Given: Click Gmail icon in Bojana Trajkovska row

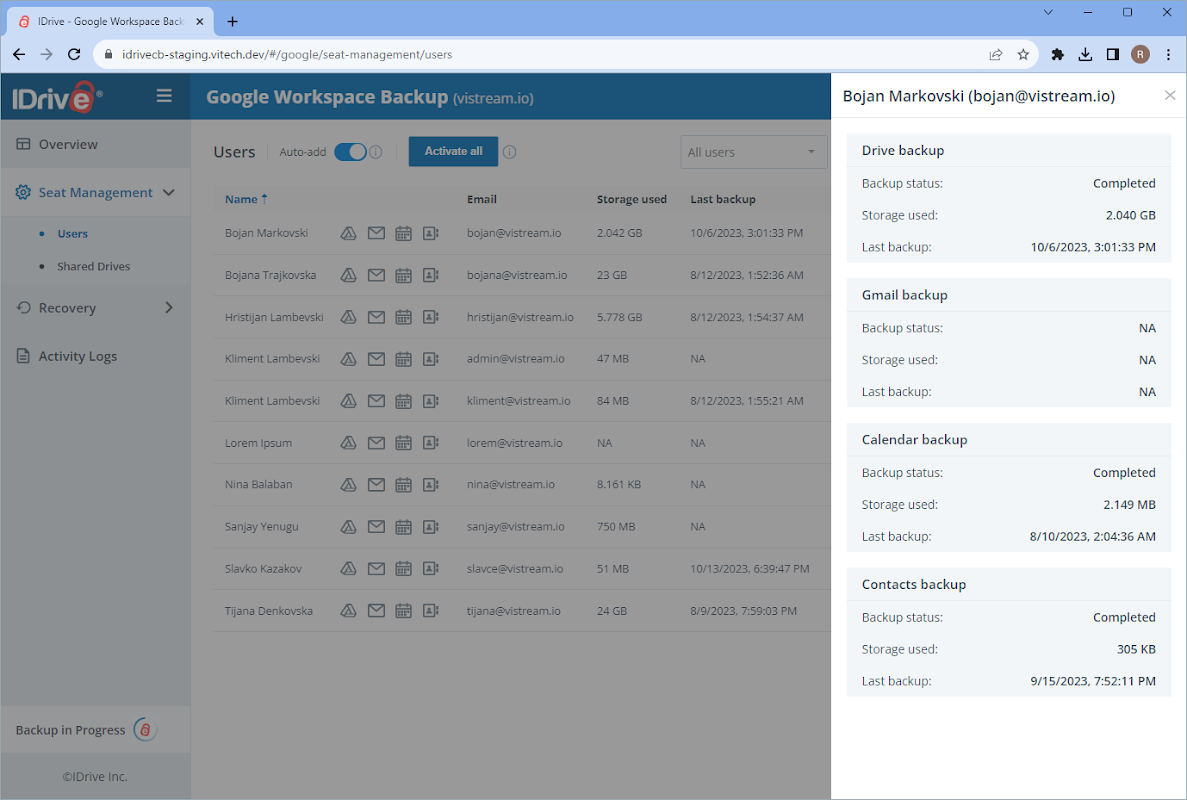Looking at the screenshot, I should [376, 275].
